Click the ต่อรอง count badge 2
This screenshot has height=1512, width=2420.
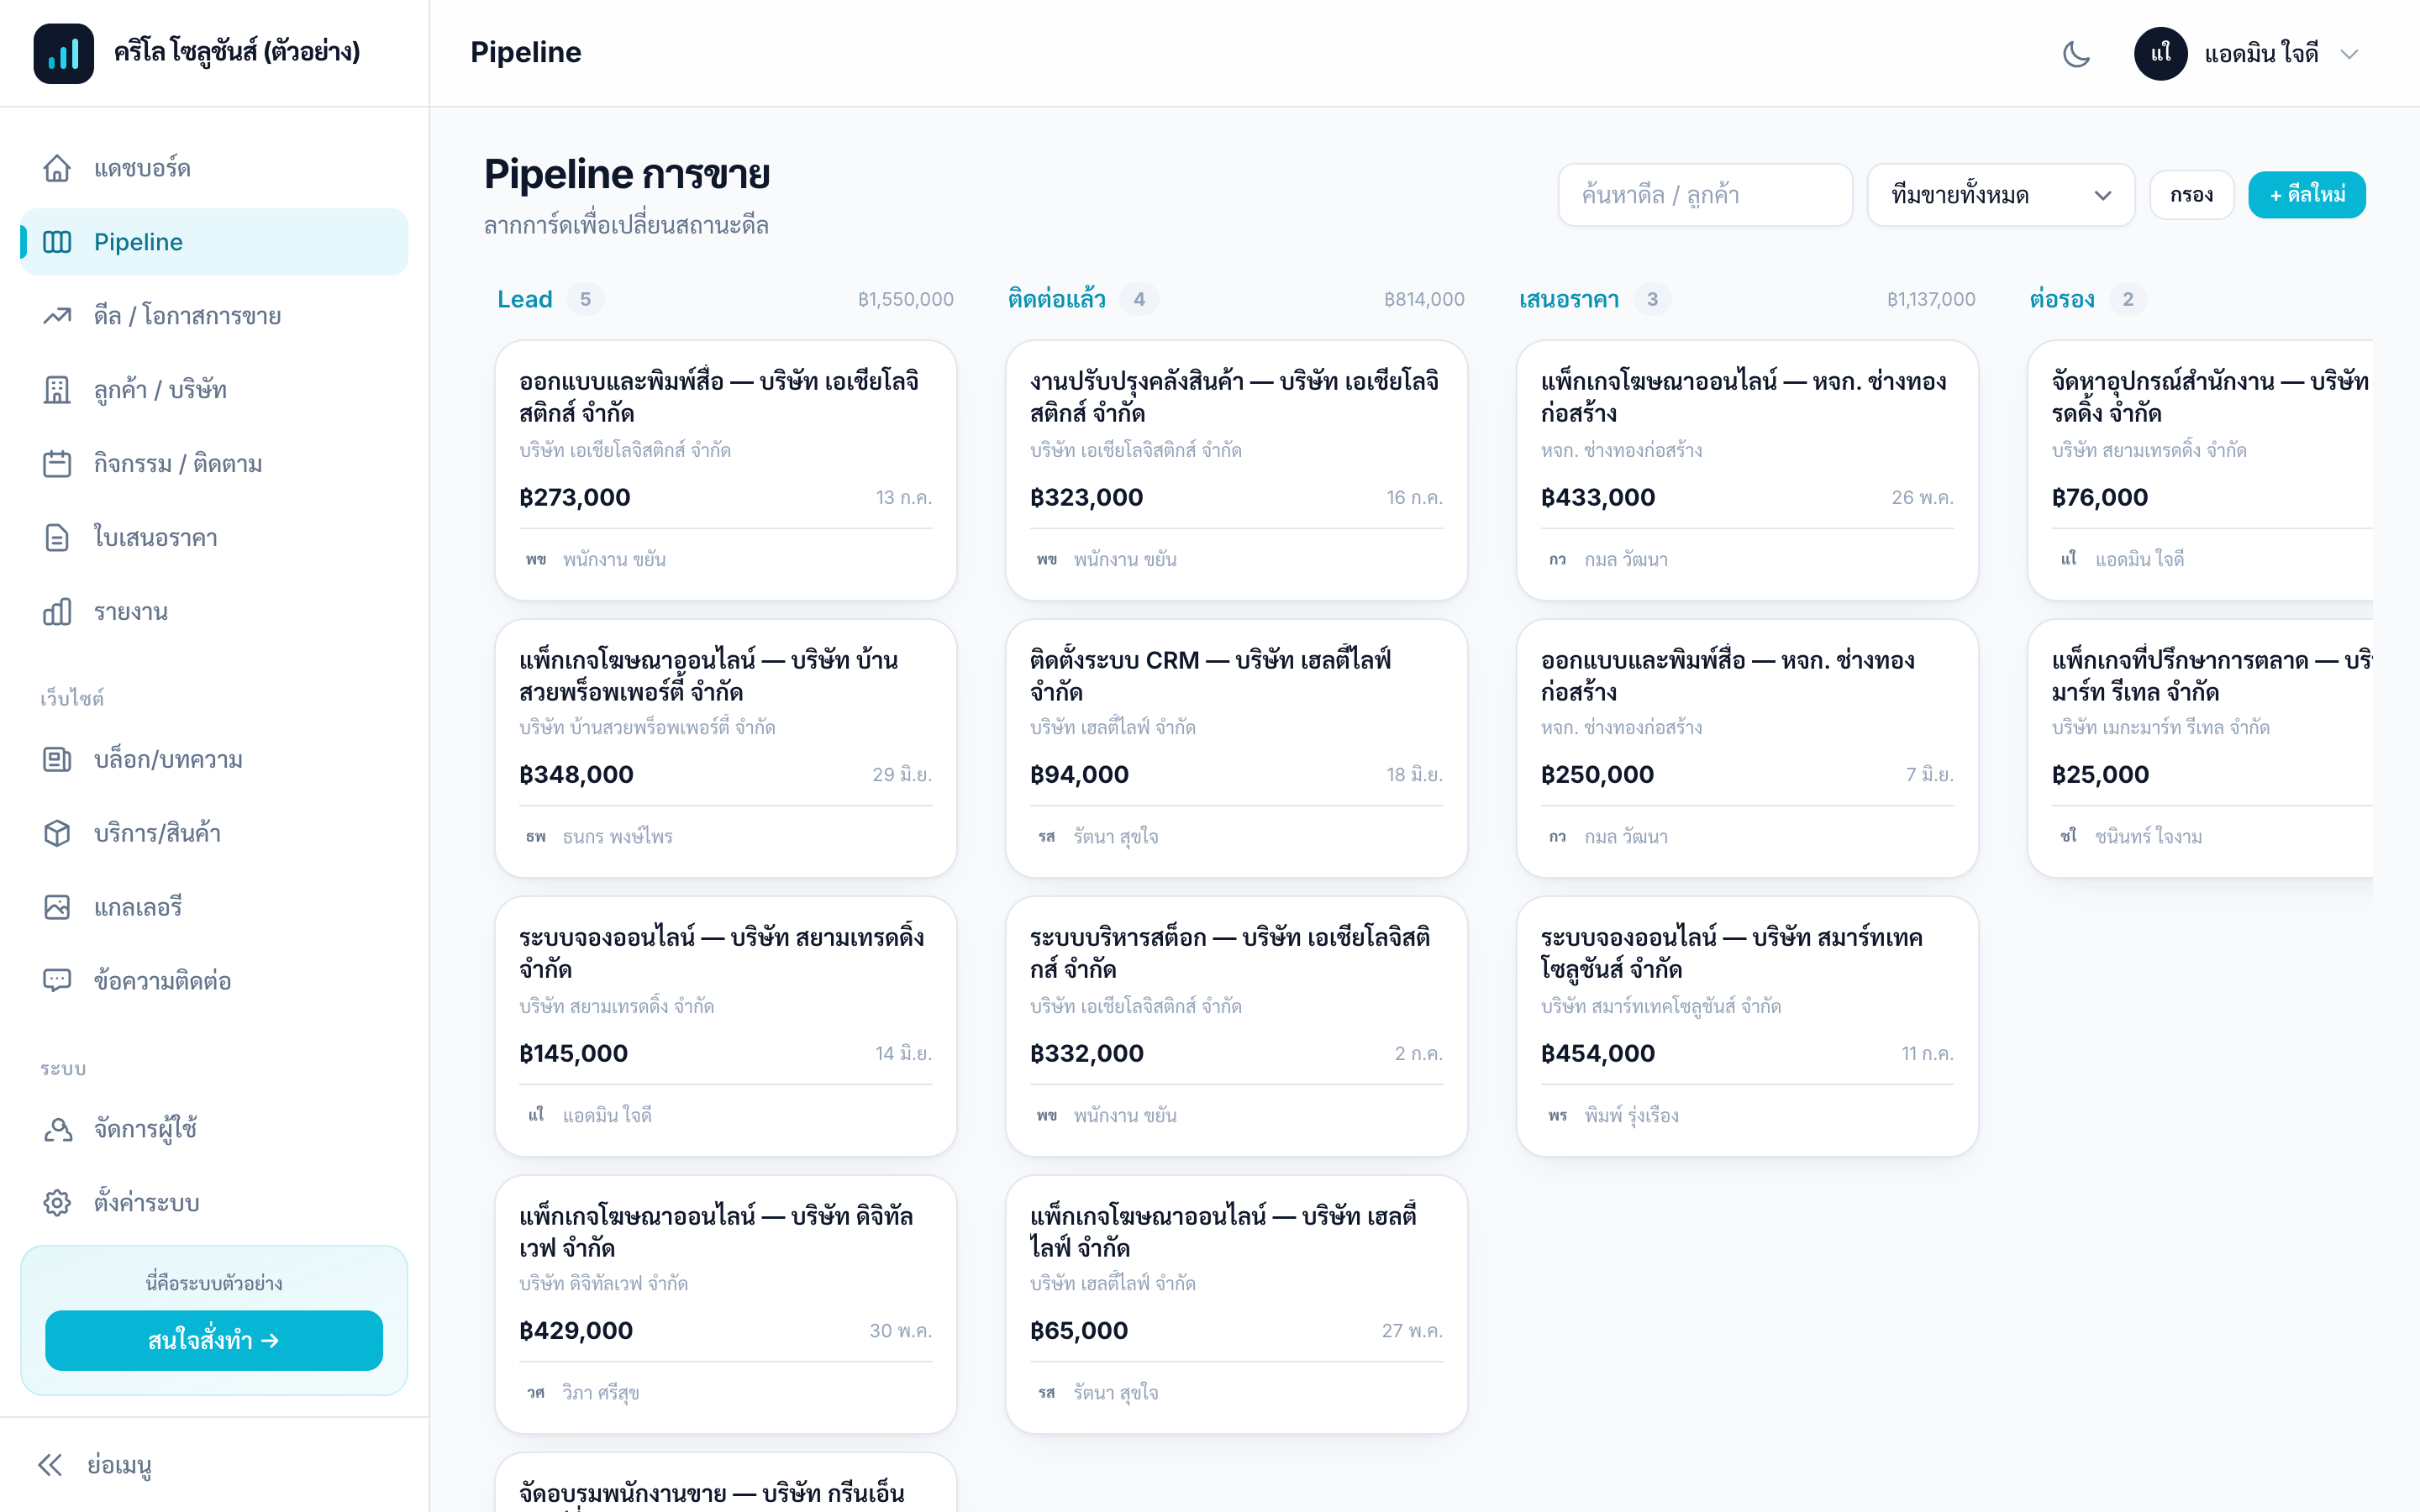point(2128,299)
